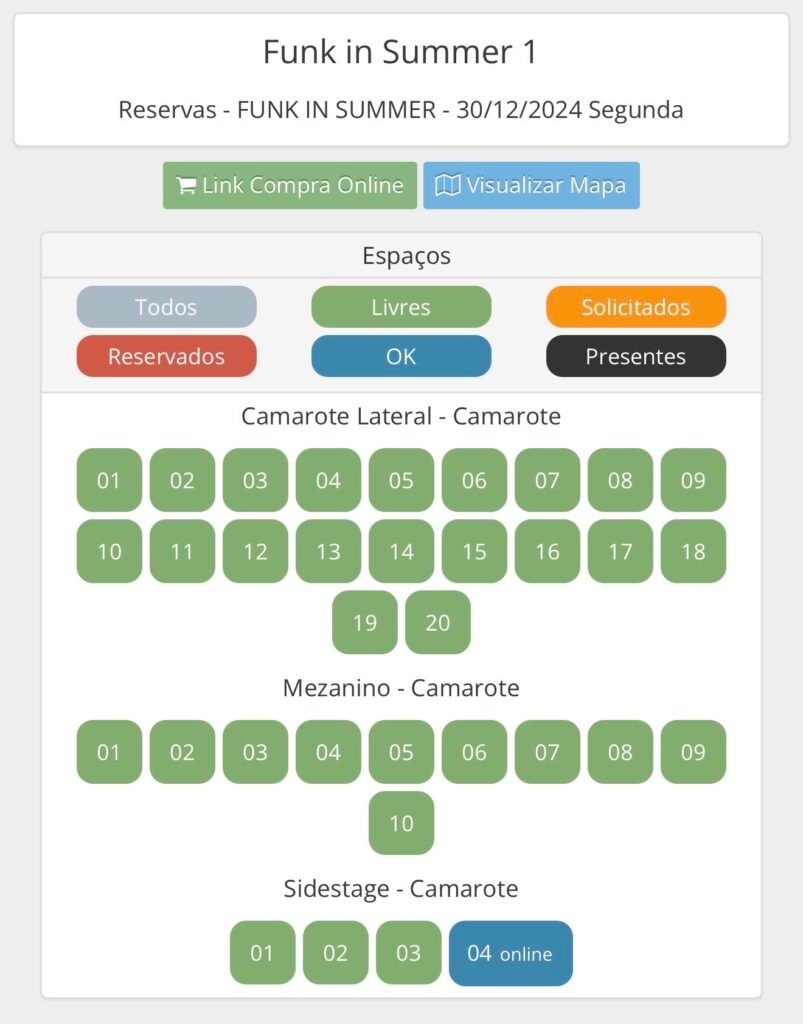
Task: Pick Camarote Lateral space 14
Action: tap(401, 551)
